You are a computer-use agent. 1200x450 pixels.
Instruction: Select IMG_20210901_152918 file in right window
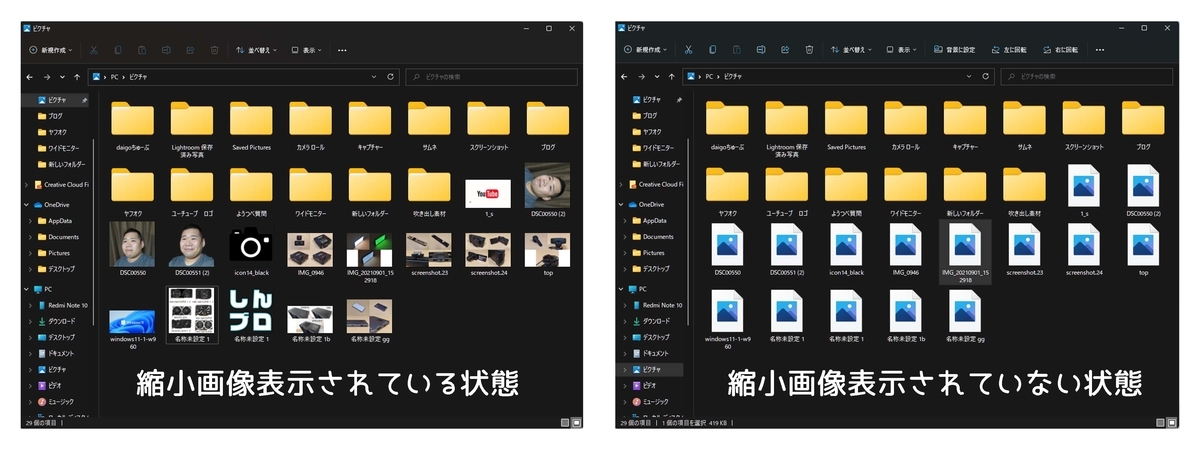tap(964, 252)
